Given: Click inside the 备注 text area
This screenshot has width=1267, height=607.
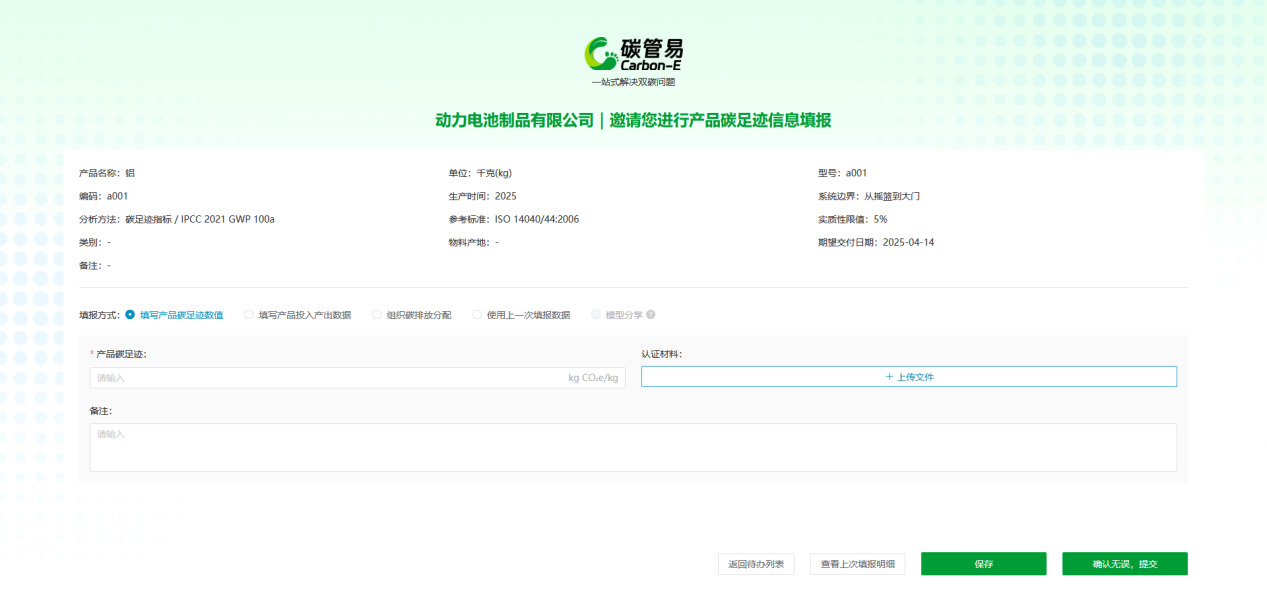Looking at the screenshot, I should (633, 447).
